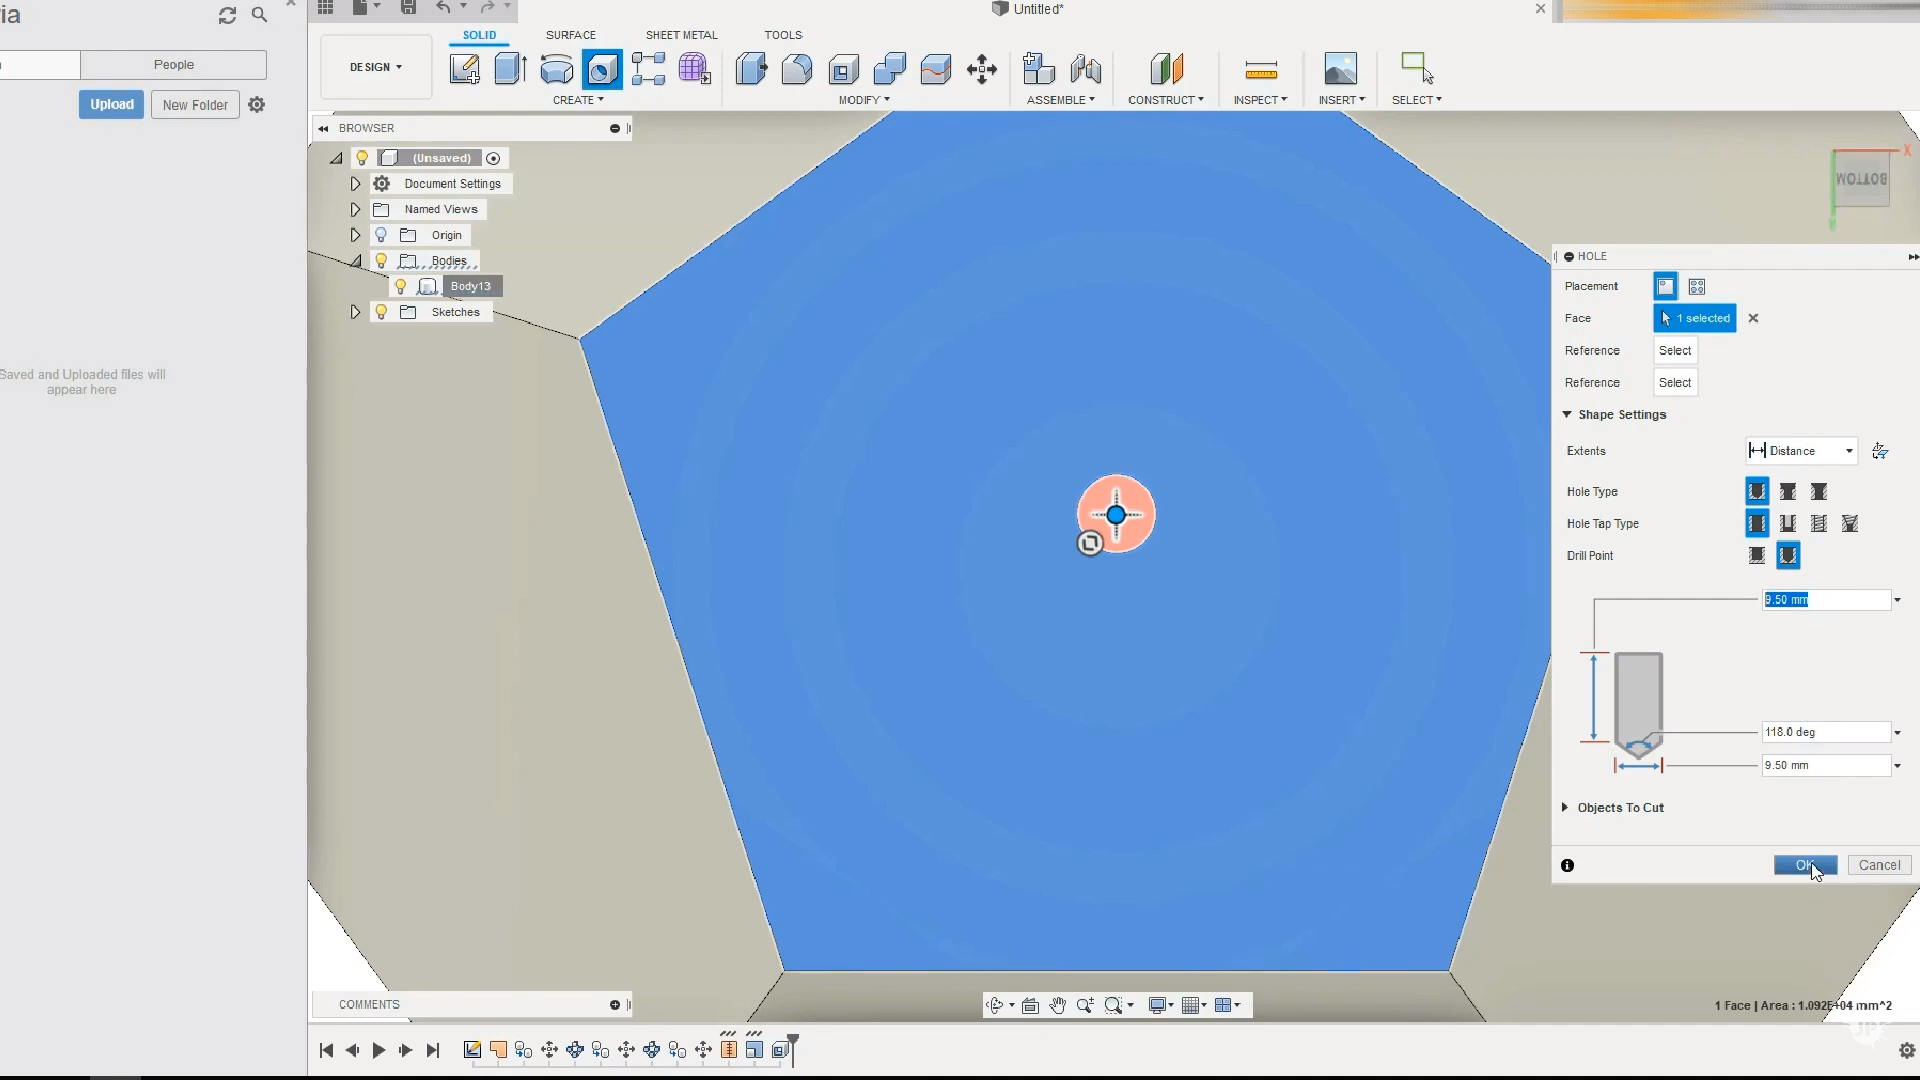
Task: Select the Fillet tool in Modify
Action: point(797,69)
